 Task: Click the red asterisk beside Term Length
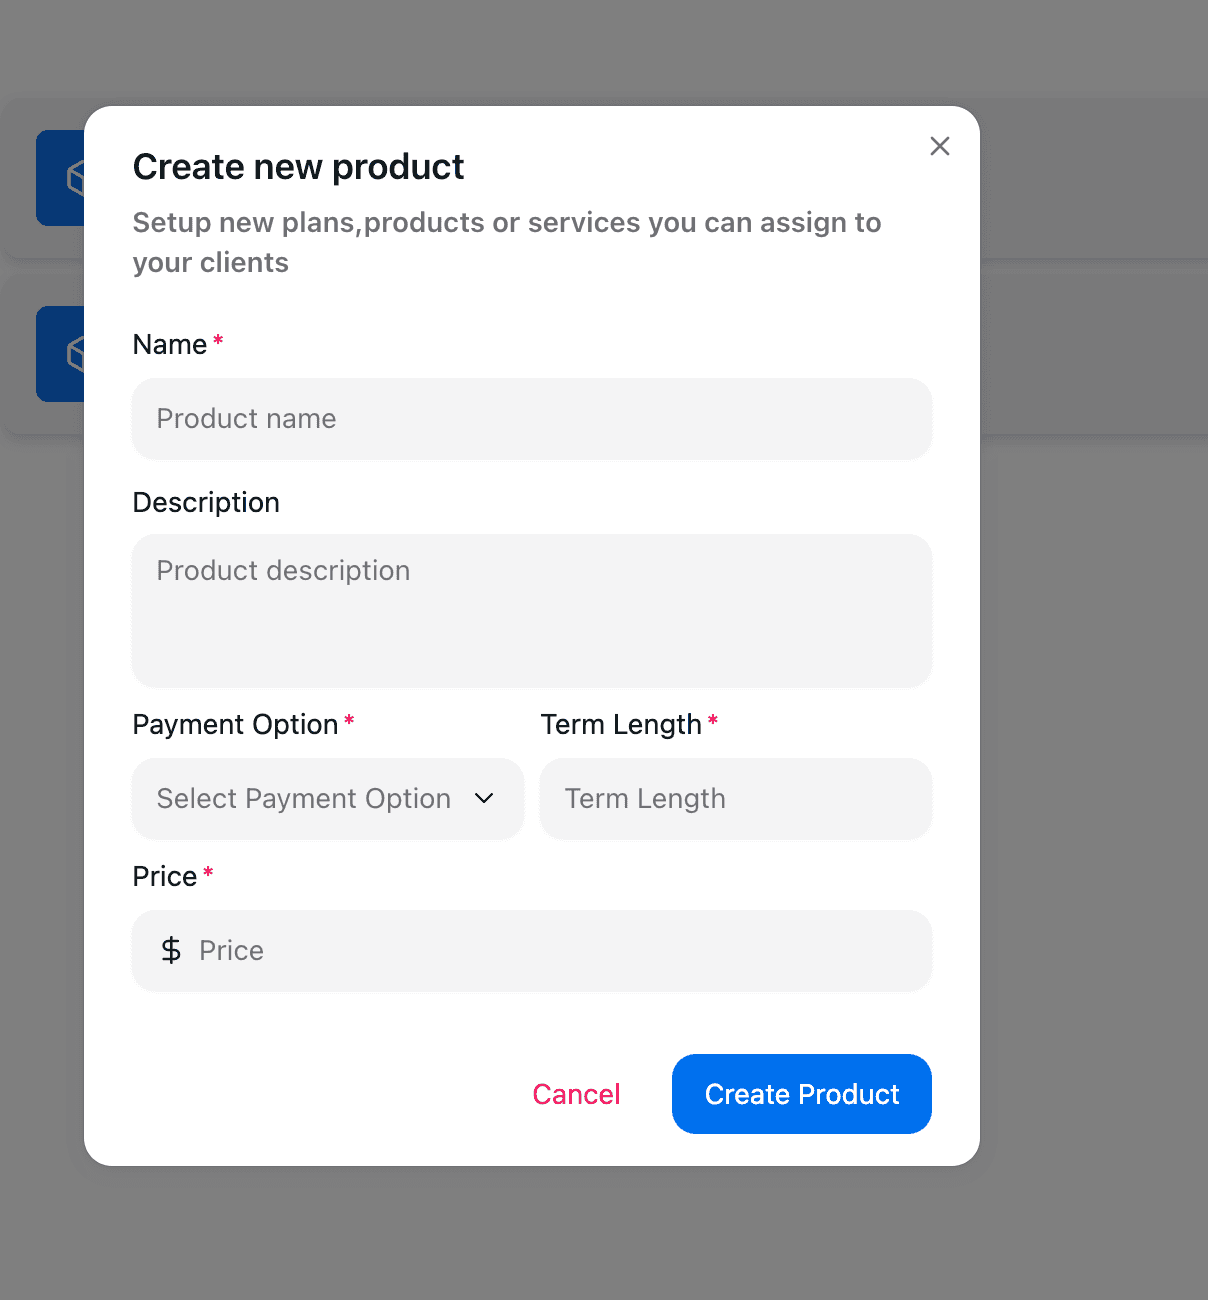(x=713, y=720)
